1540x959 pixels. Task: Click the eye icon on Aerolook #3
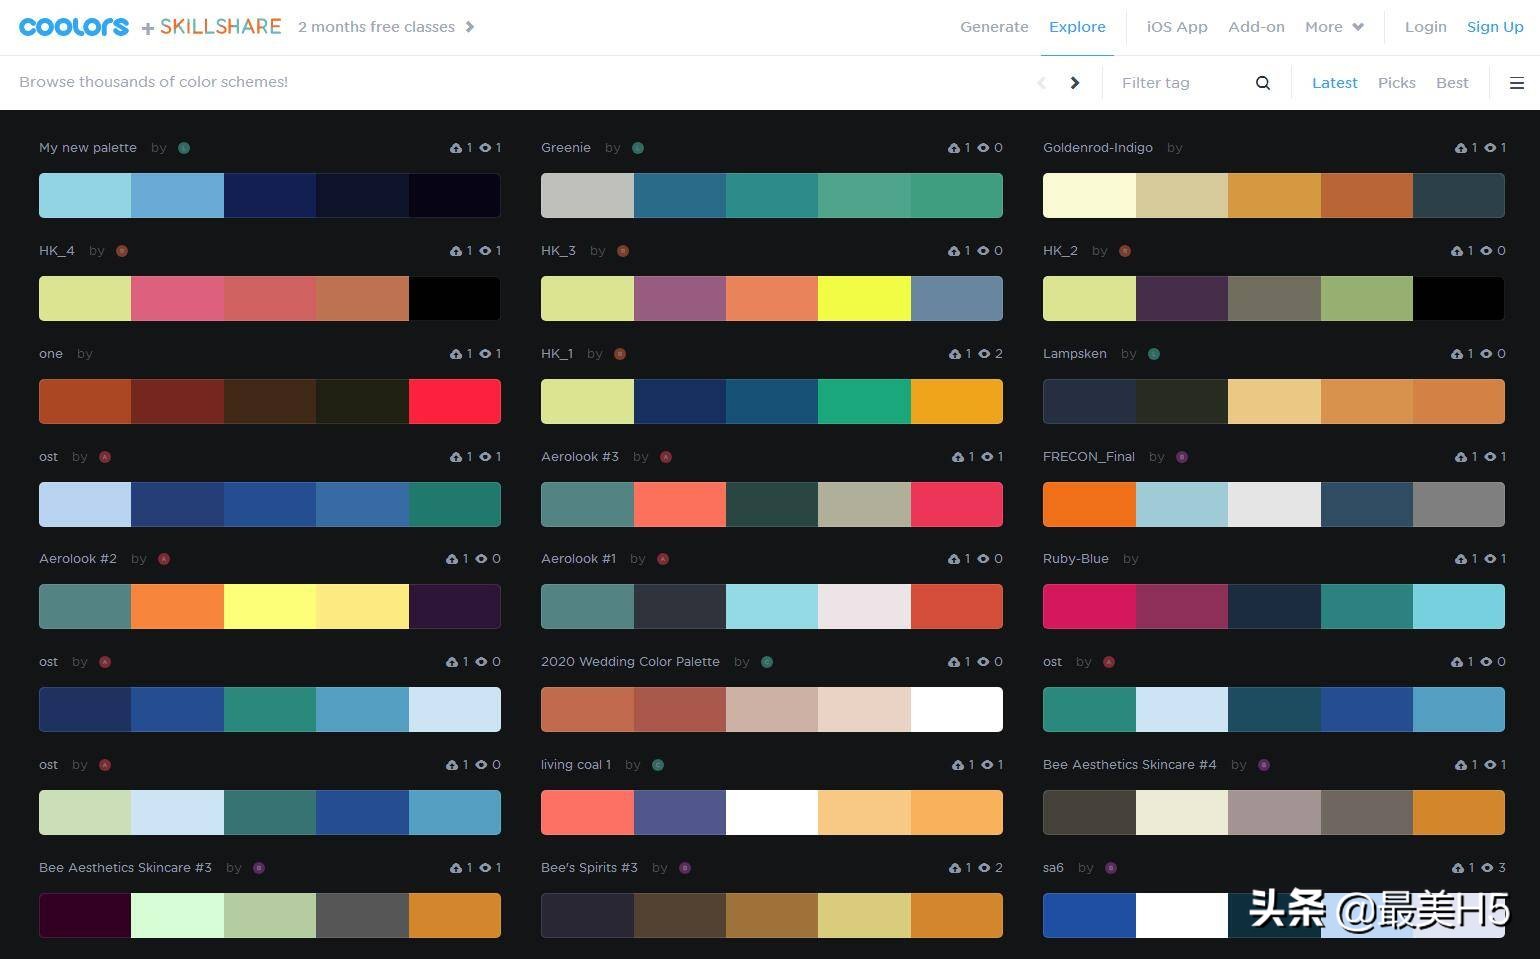click(988, 457)
